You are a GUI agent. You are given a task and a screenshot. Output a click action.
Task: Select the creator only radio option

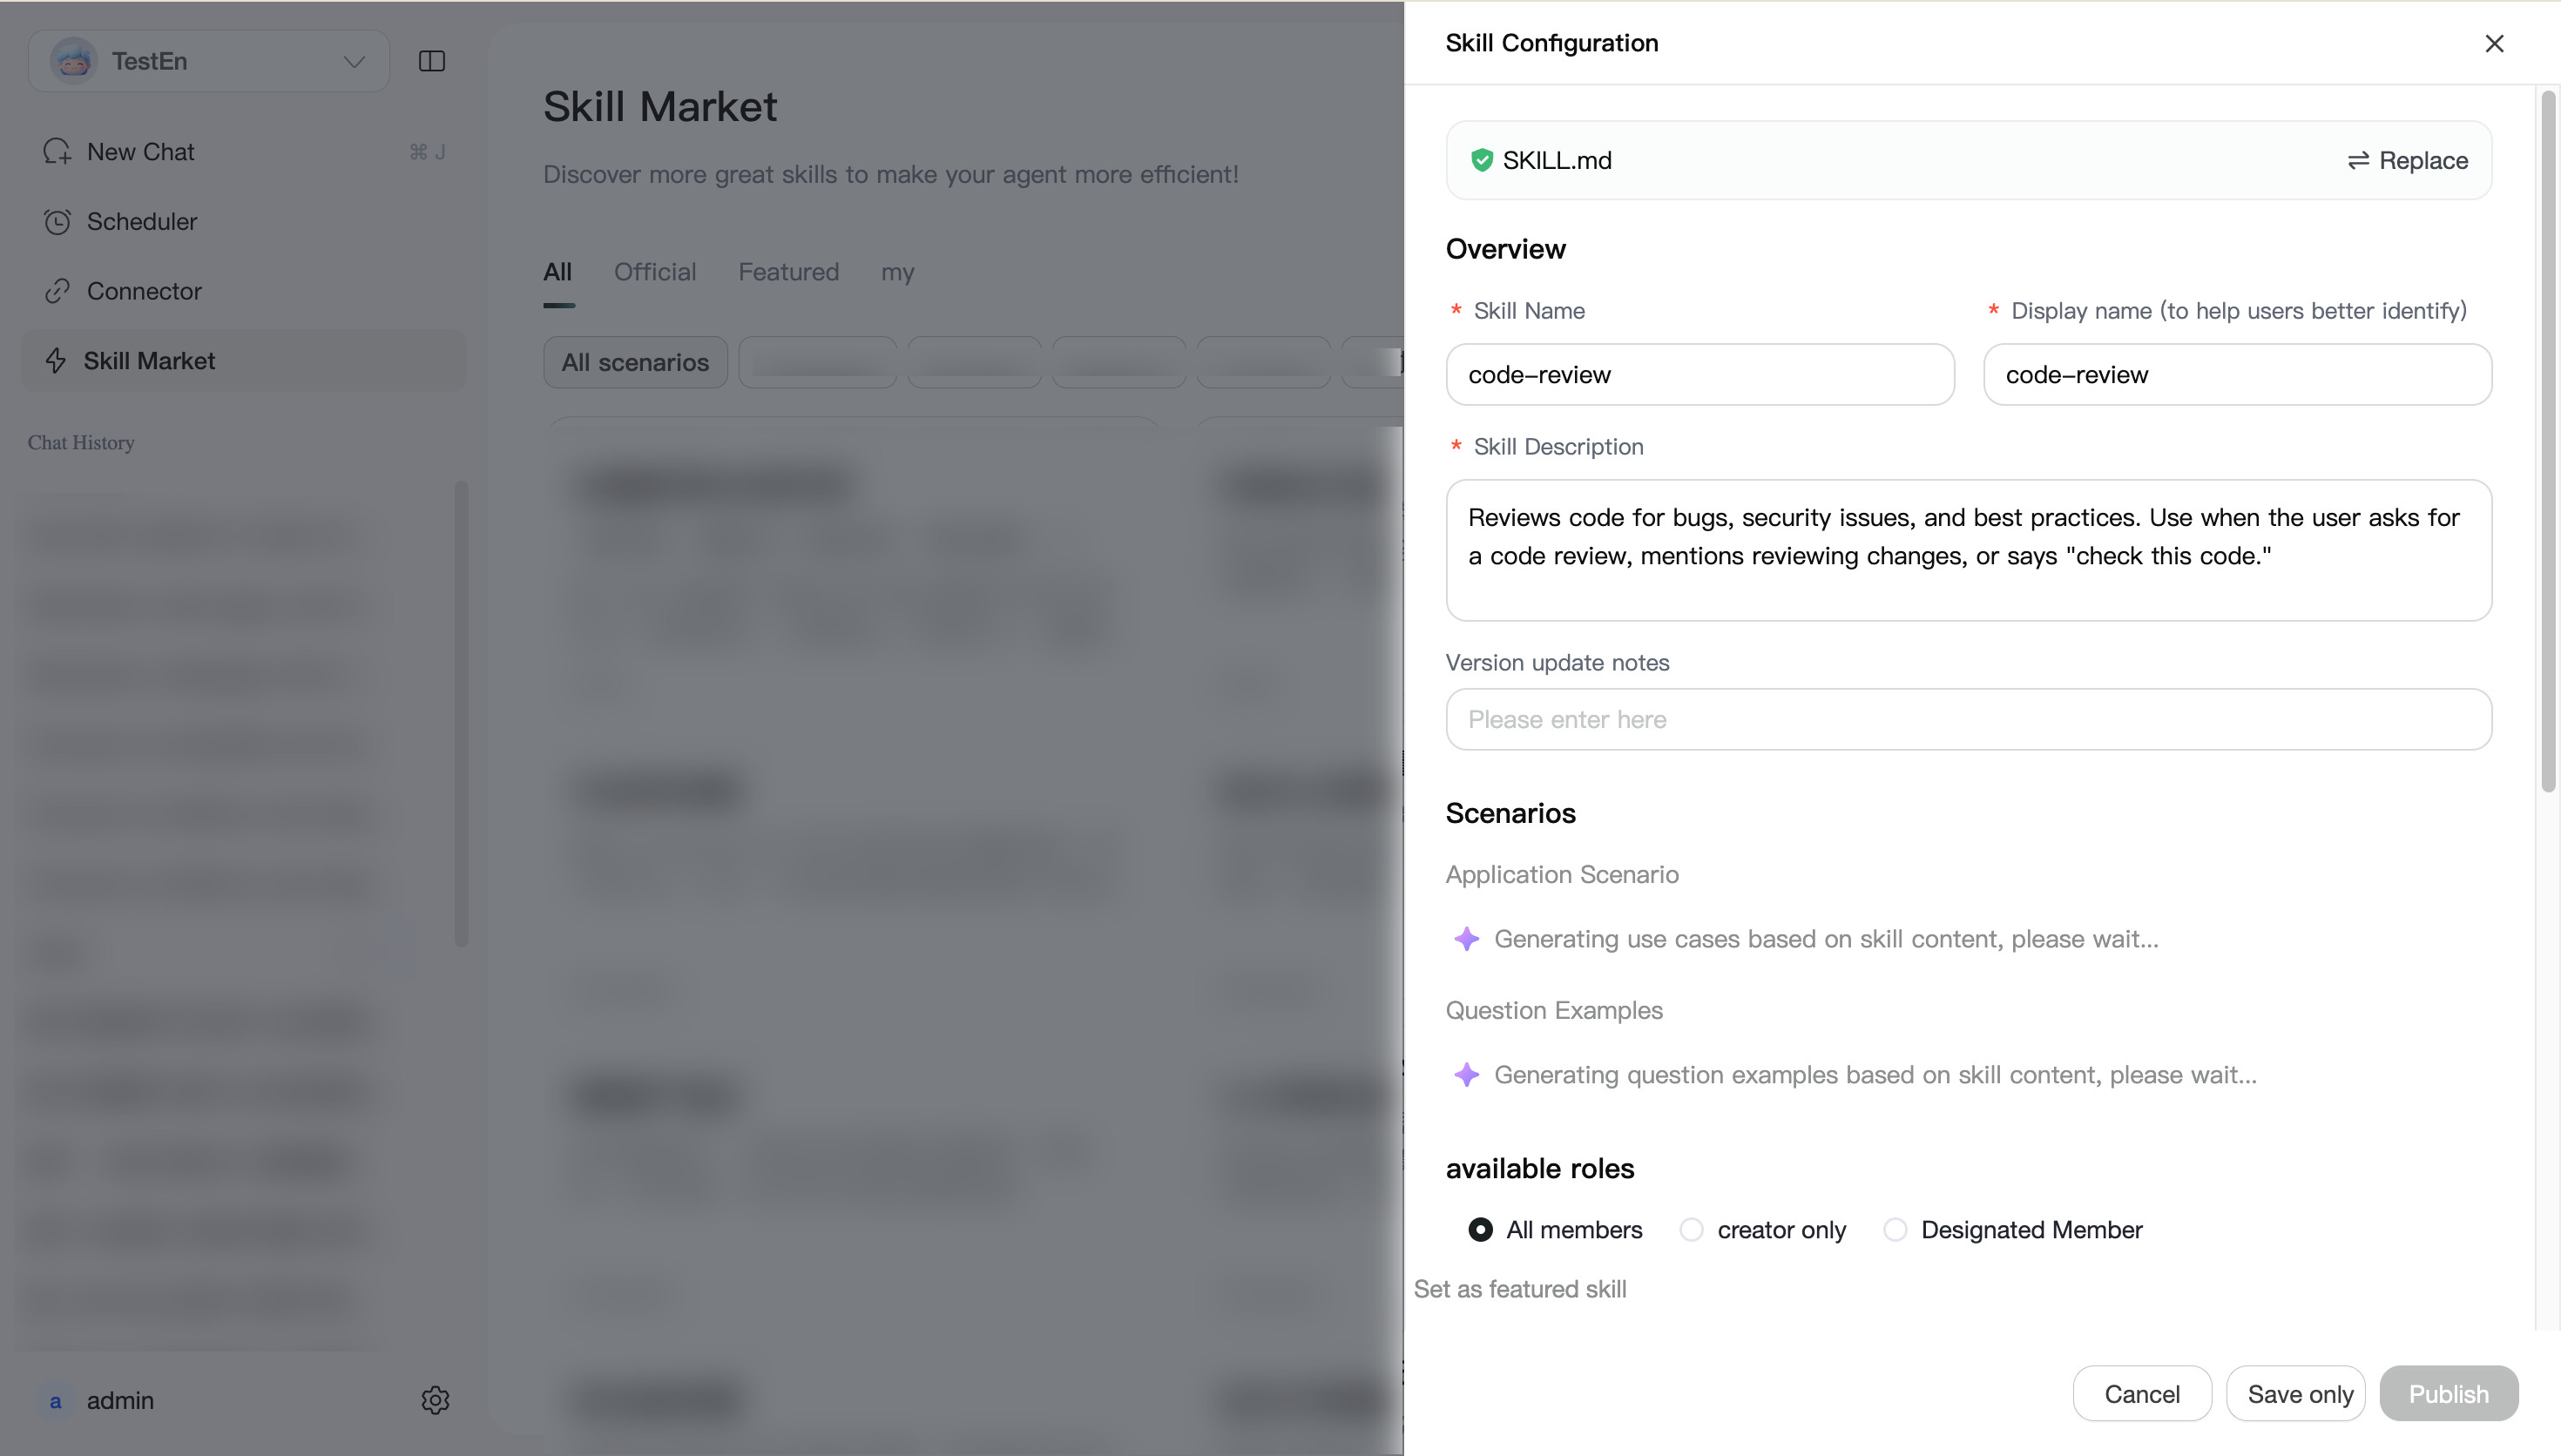[x=1691, y=1229]
